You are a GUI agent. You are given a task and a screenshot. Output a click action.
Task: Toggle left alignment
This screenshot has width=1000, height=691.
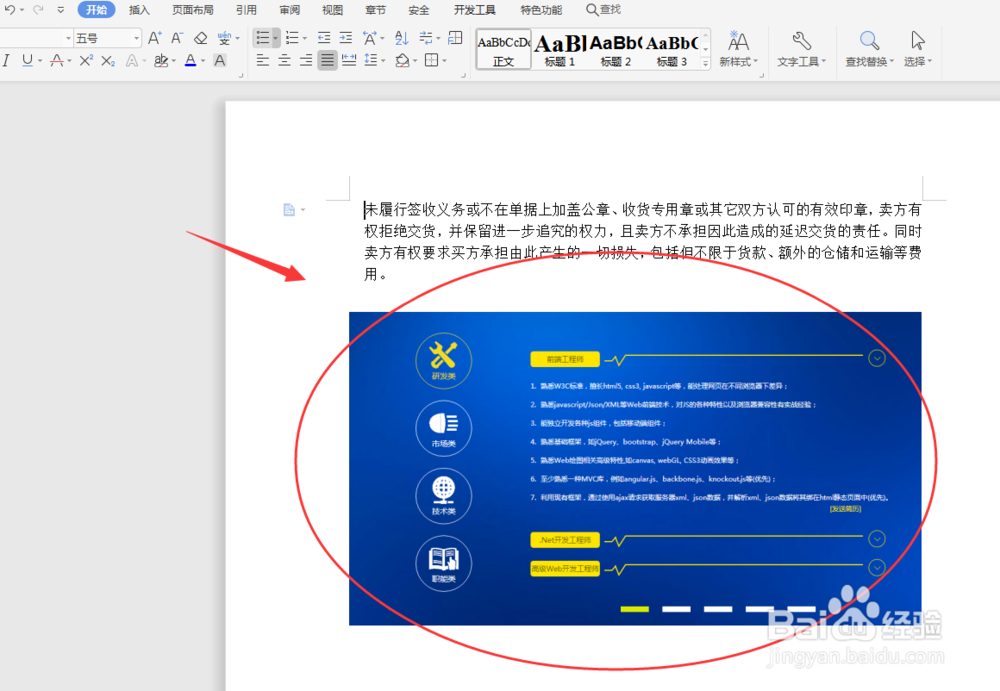[263, 61]
